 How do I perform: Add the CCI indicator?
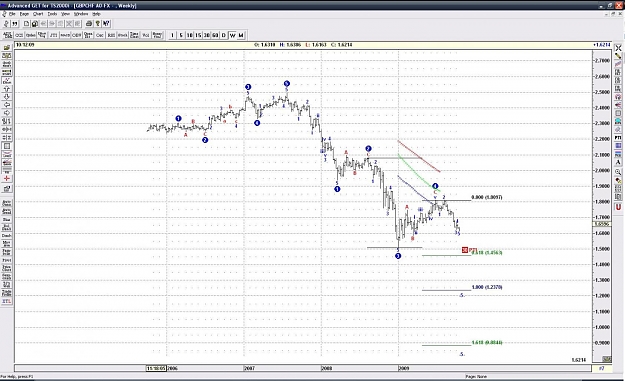point(19,35)
